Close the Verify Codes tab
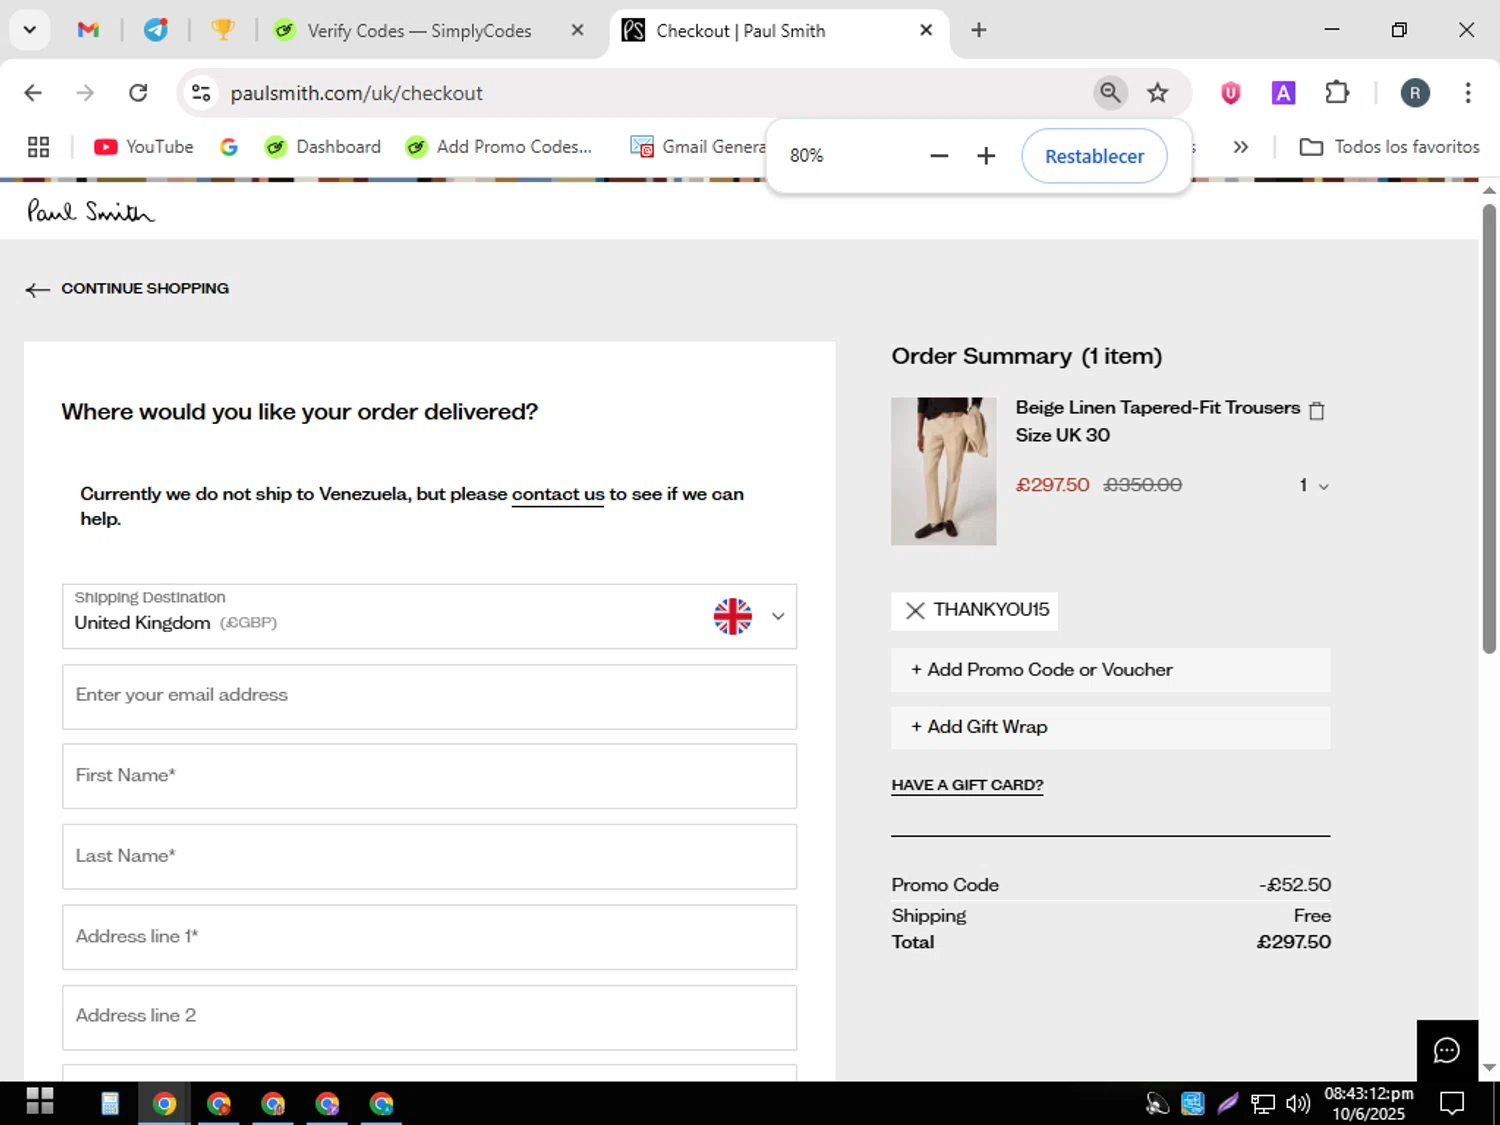This screenshot has height=1125, width=1500. (577, 30)
